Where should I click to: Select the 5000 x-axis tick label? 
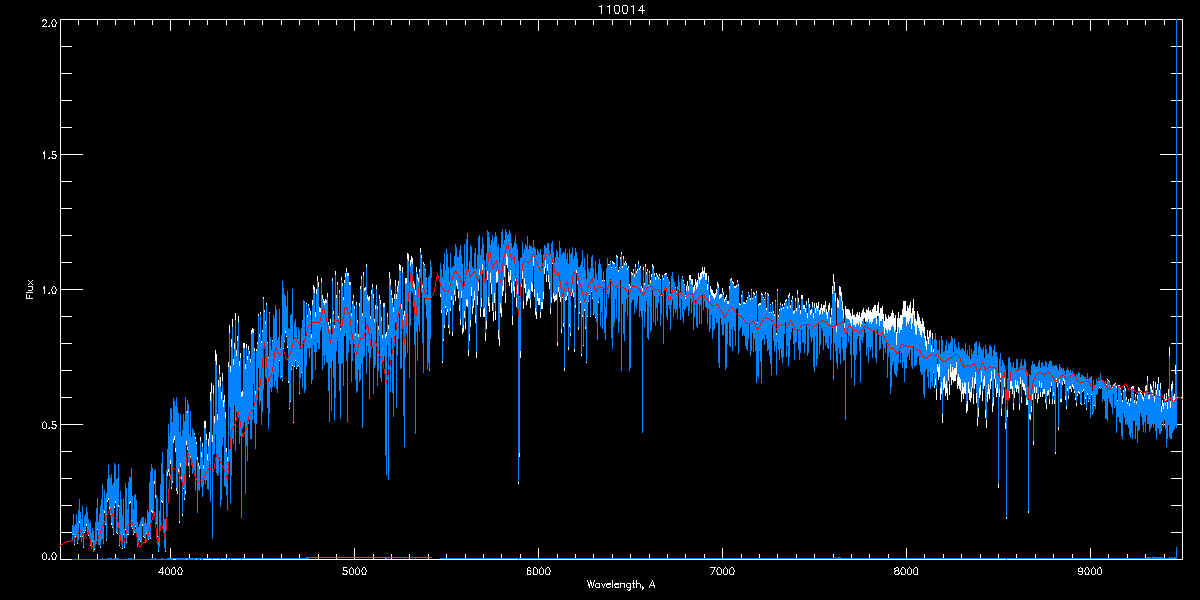click(x=355, y=571)
